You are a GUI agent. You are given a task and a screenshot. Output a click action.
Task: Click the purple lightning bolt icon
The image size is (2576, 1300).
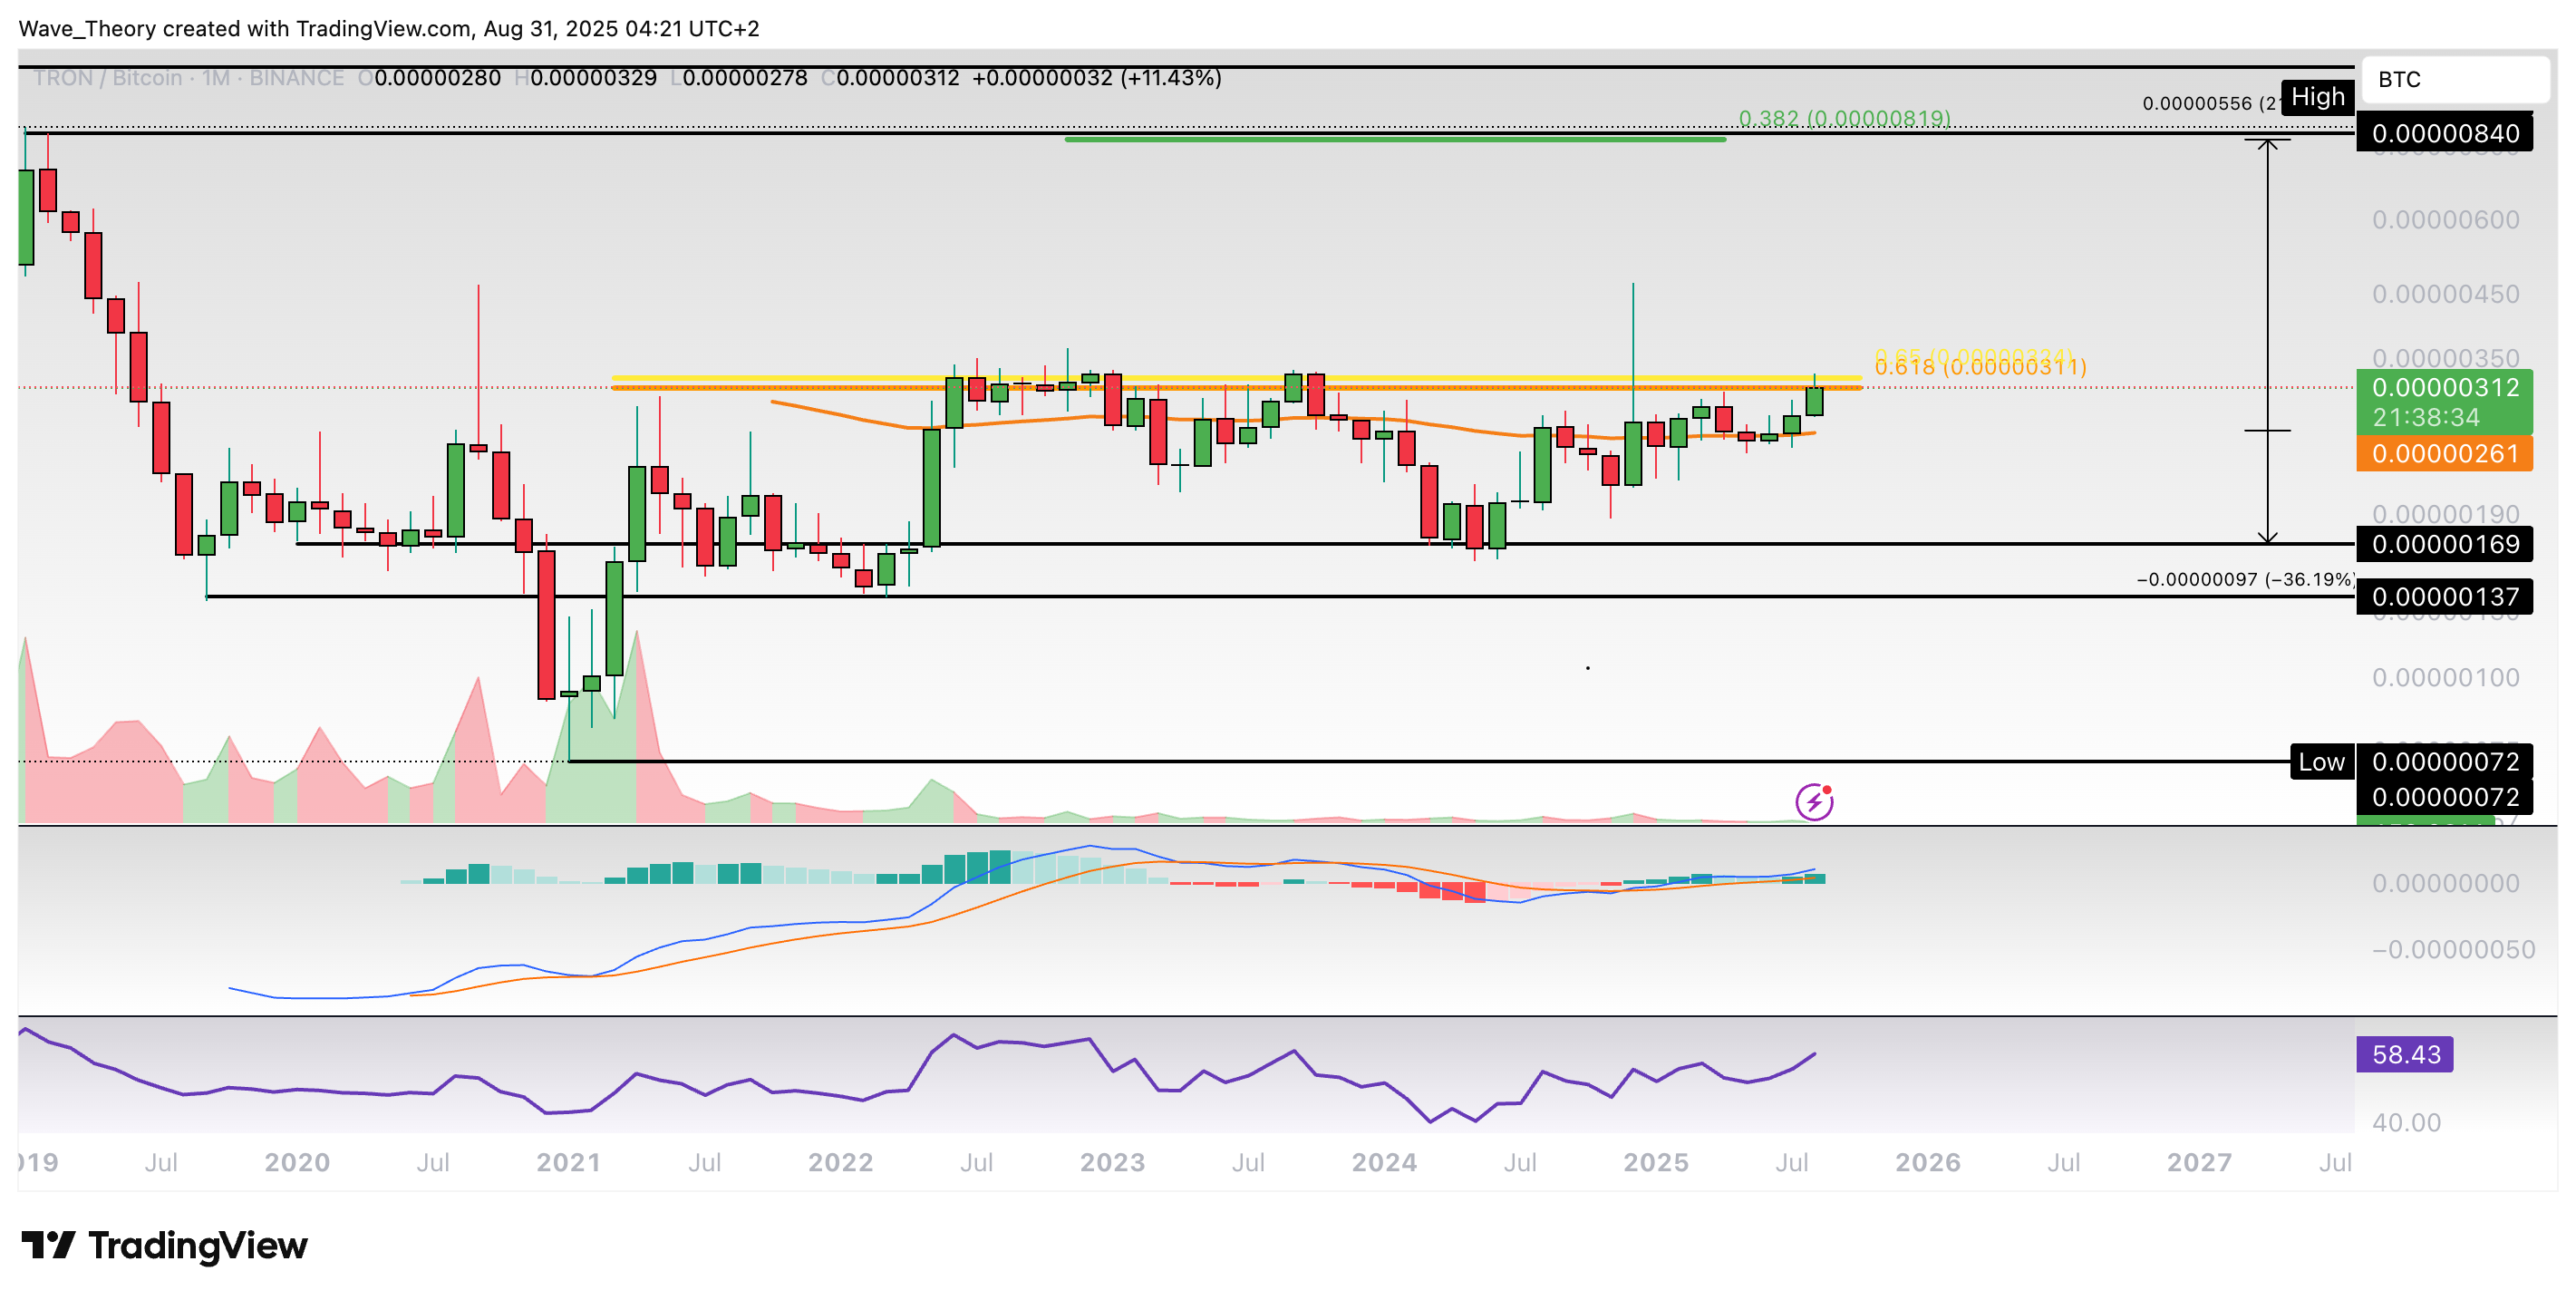tap(1813, 802)
